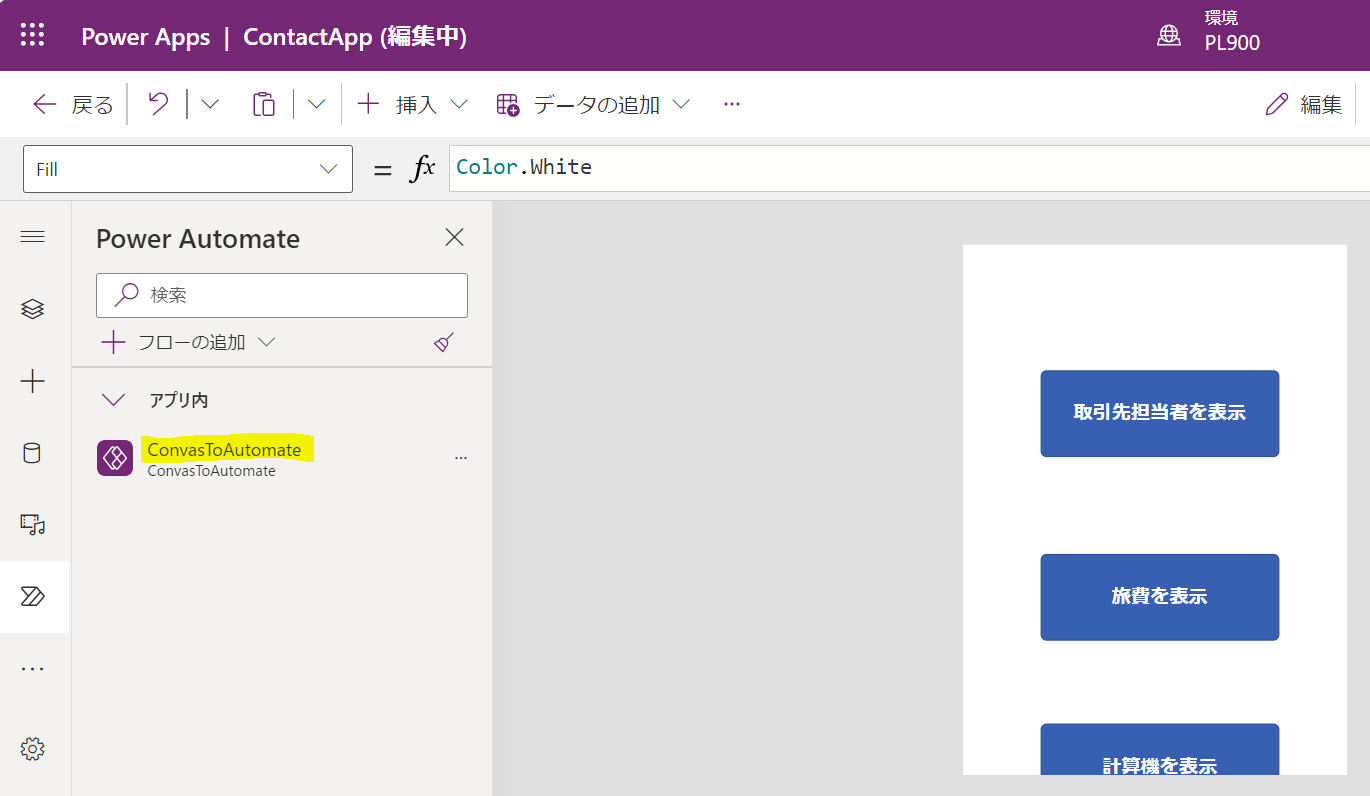Image resolution: width=1370 pixels, height=796 pixels.
Task: Open the media pane icon
Action: 33,524
